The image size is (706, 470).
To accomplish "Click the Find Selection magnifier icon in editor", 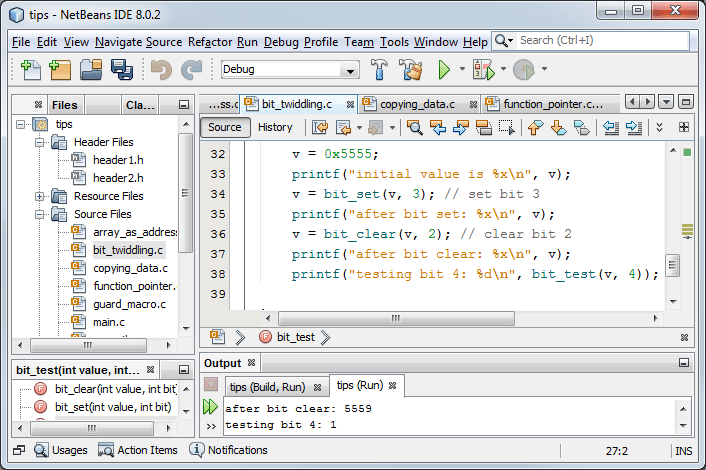I will [414, 127].
